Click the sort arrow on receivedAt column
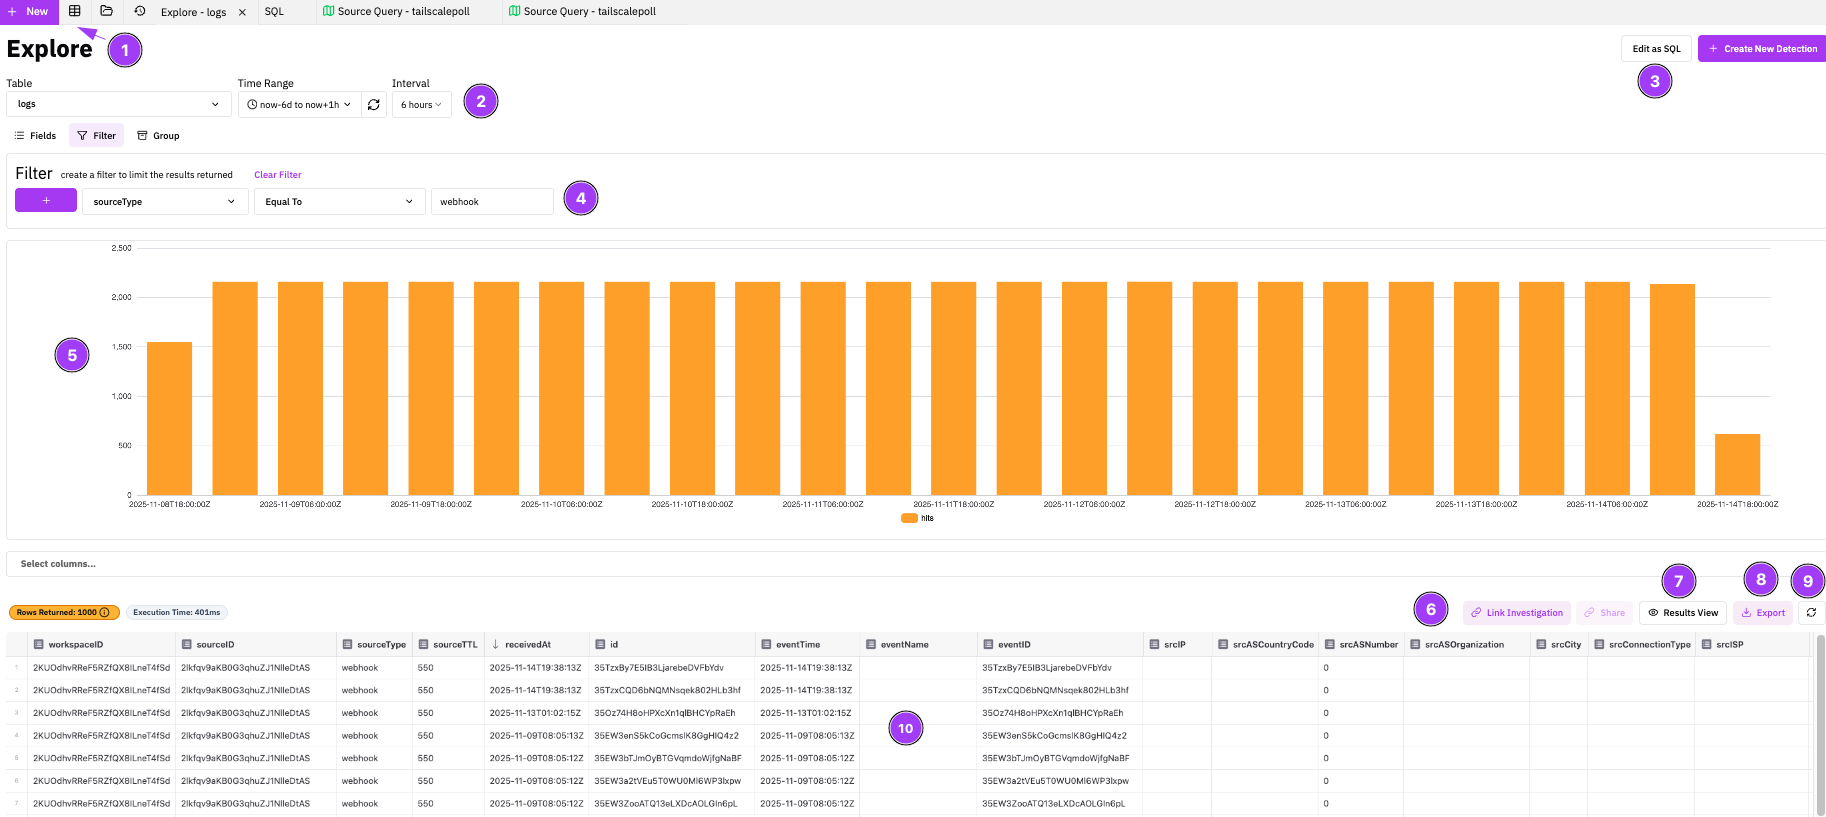This screenshot has height=817, width=1826. click(x=495, y=644)
